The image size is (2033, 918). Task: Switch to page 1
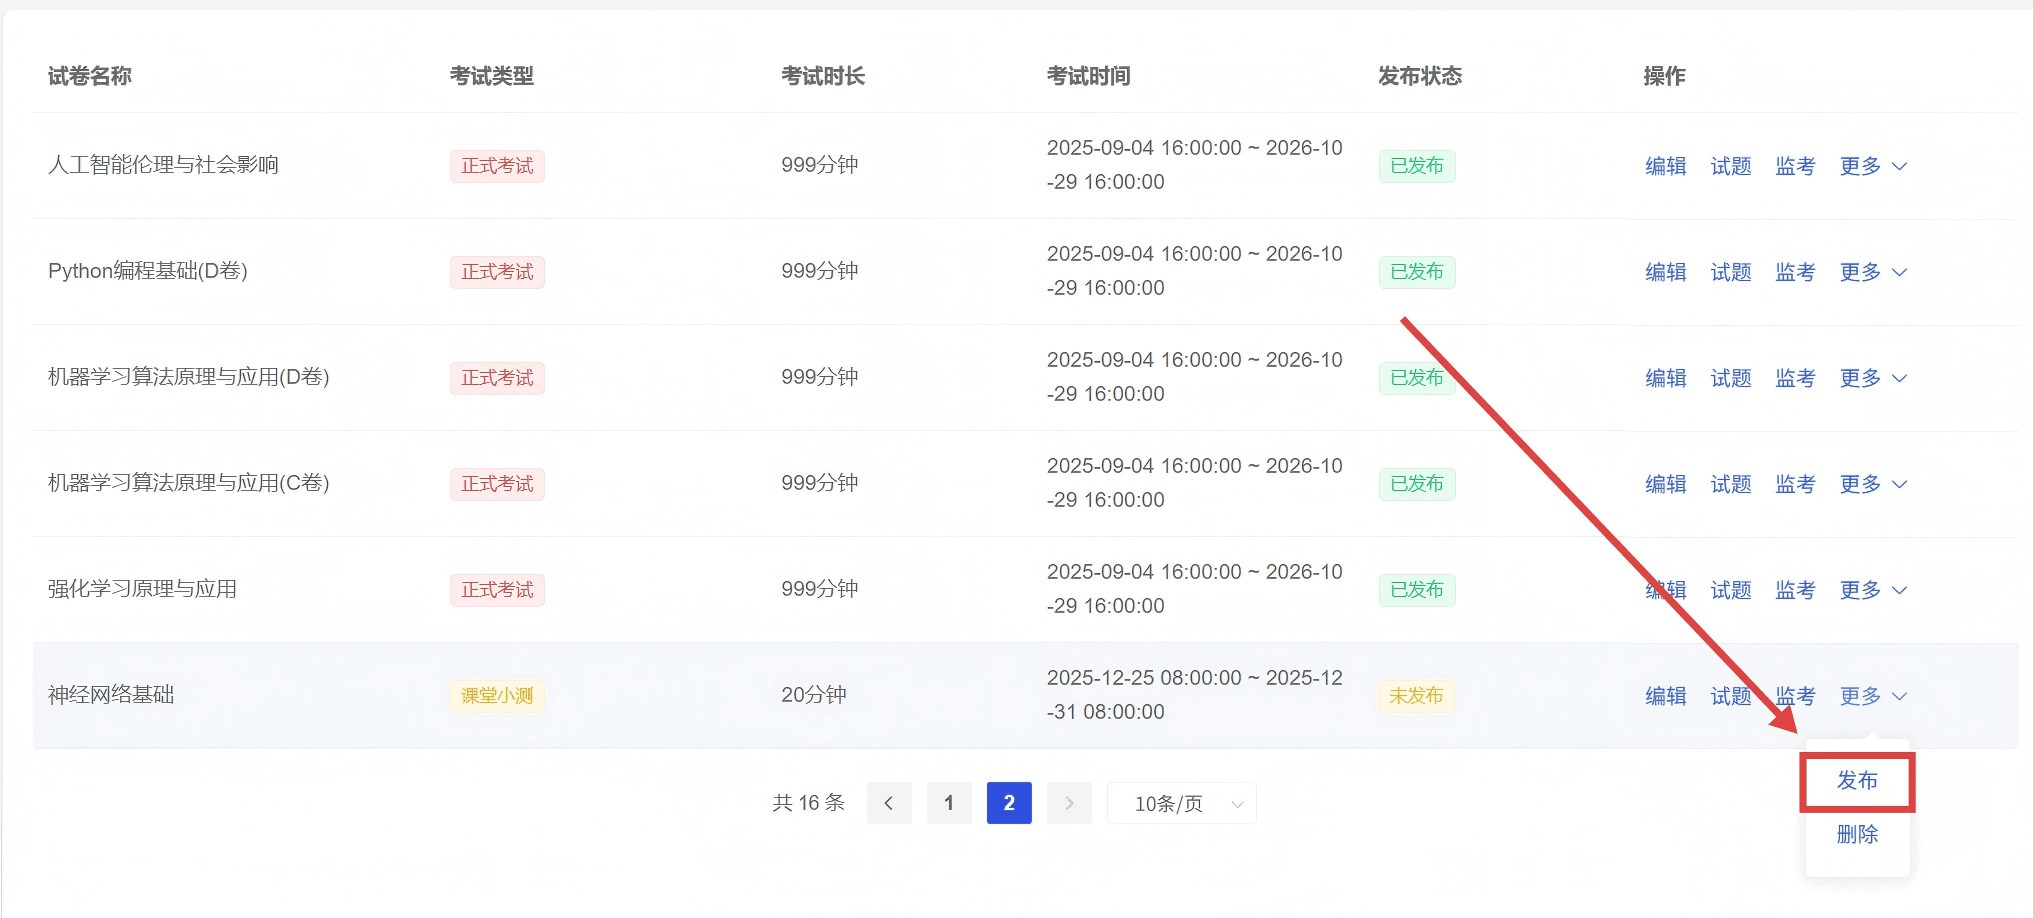click(948, 803)
